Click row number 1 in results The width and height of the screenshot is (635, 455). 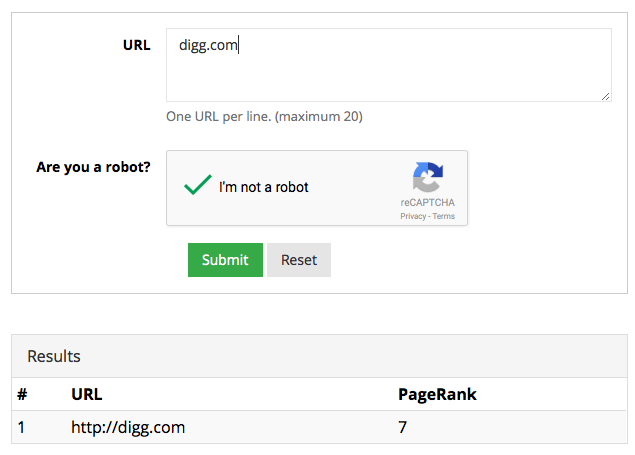point(21,427)
